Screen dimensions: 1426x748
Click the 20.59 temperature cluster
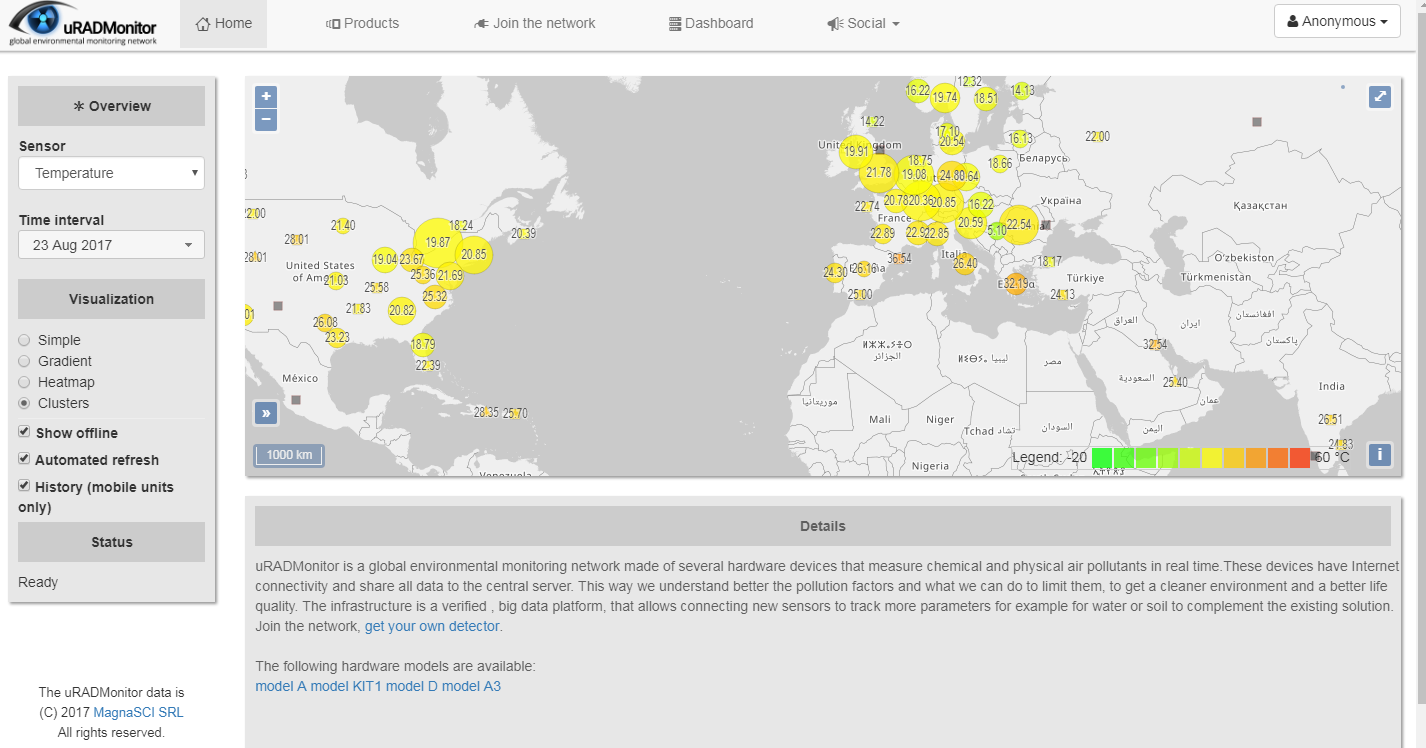pyautogui.click(x=970, y=222)
